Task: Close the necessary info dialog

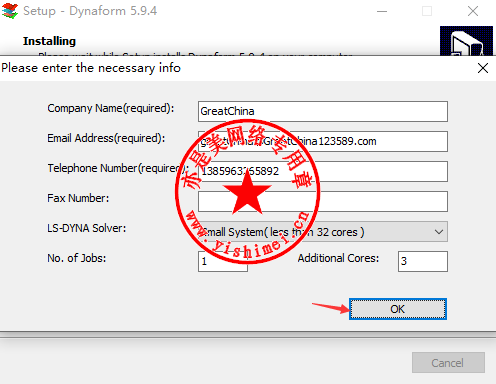Action: pos(483,68)
